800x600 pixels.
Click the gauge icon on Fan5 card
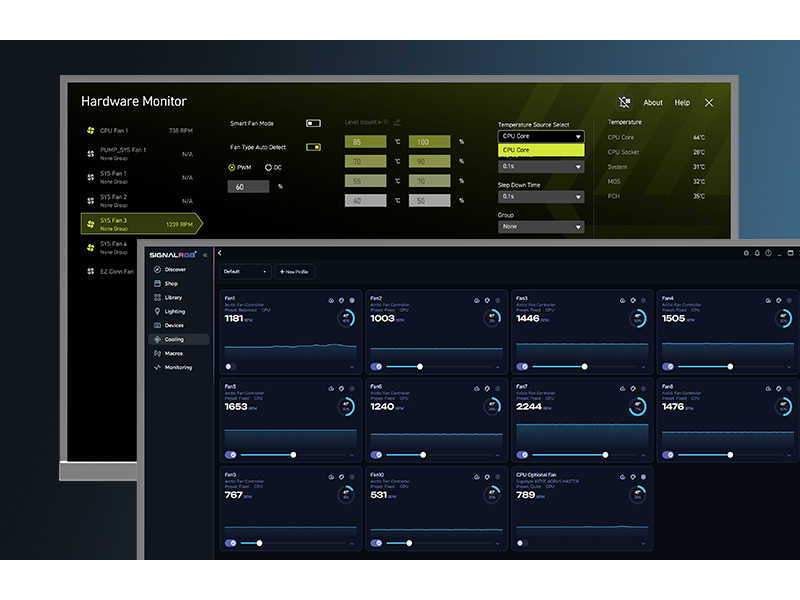click(331, 389)
